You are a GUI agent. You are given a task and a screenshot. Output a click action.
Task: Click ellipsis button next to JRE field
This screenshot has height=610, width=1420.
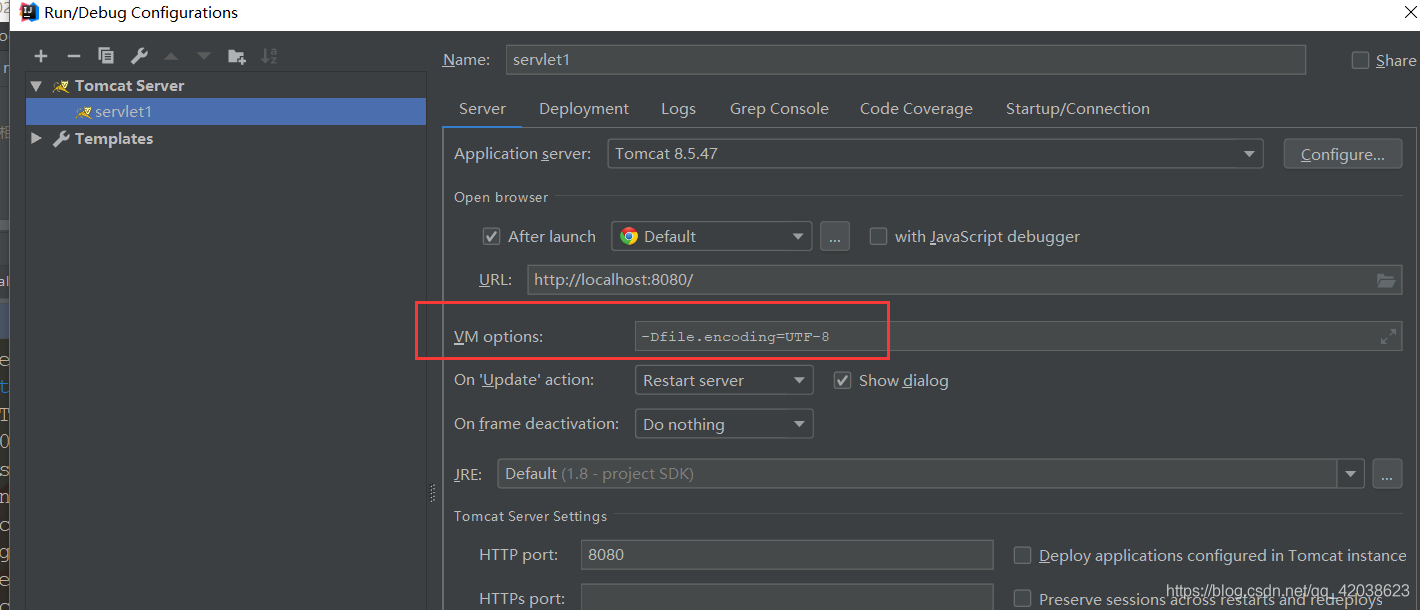point(1387,474)
